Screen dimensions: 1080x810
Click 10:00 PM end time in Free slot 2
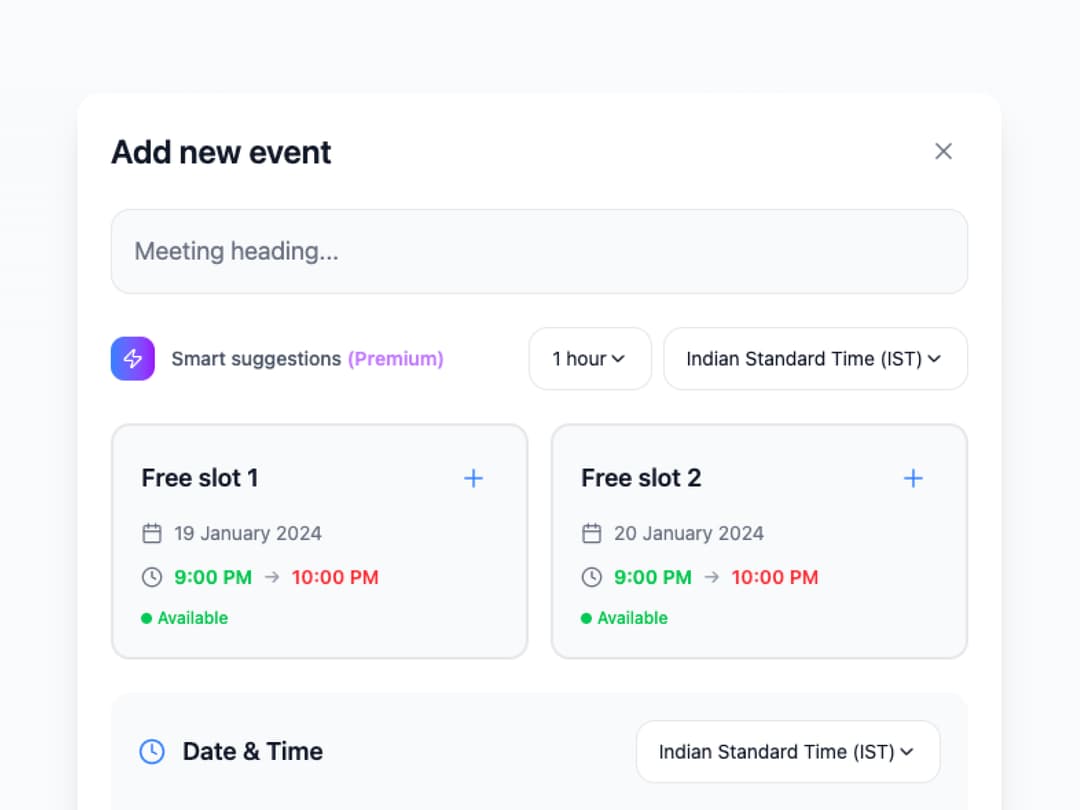coord(775,577)
